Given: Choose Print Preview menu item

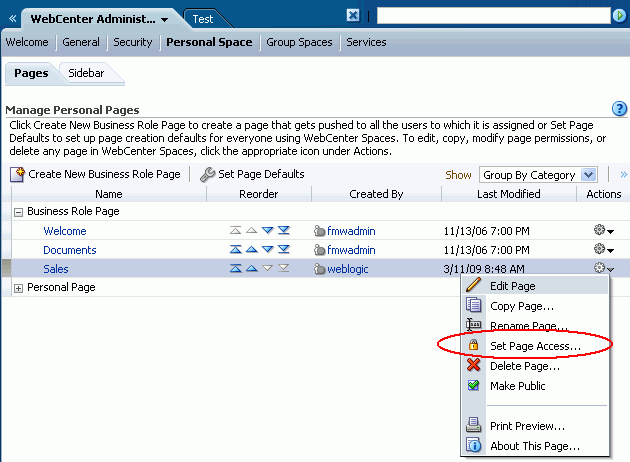Looking at the screenshot, I should pos(535,426).
